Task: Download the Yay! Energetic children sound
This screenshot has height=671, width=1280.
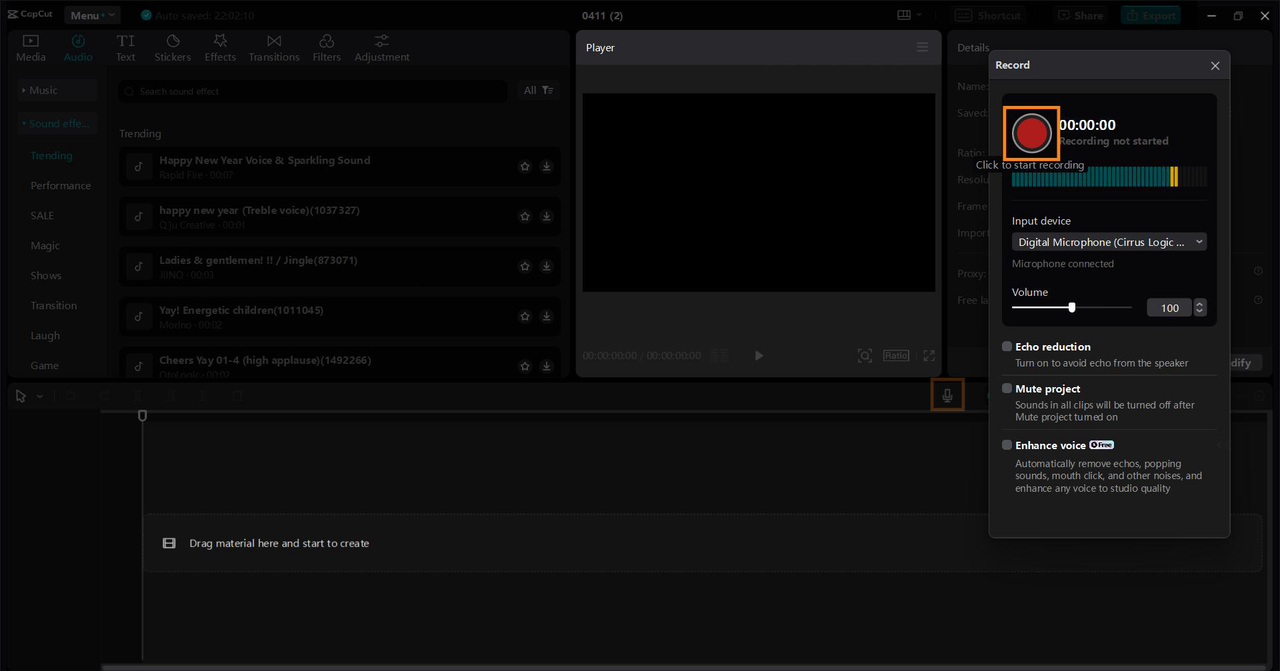Action: pyautogui.click(x=547, y=317)
